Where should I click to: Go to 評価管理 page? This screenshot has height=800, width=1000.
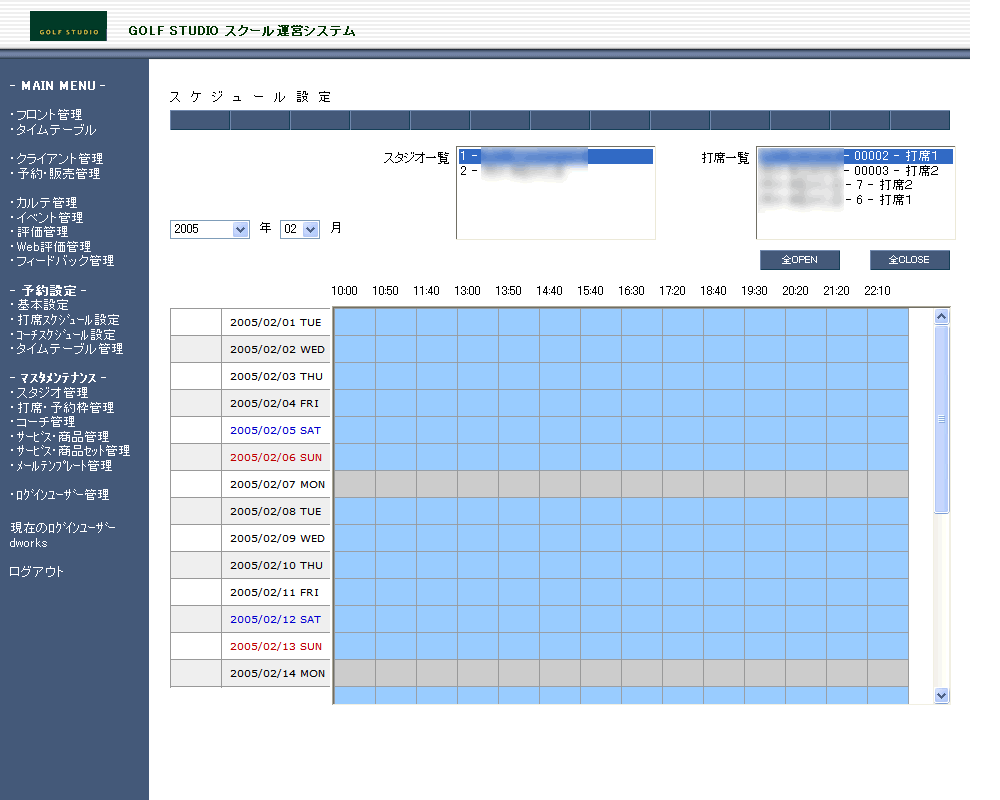[x=42, y=232]
